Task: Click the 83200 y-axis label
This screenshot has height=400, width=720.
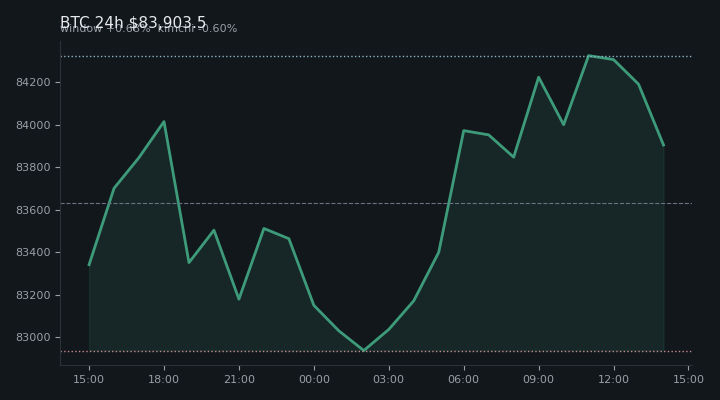Action: [33, 295]
